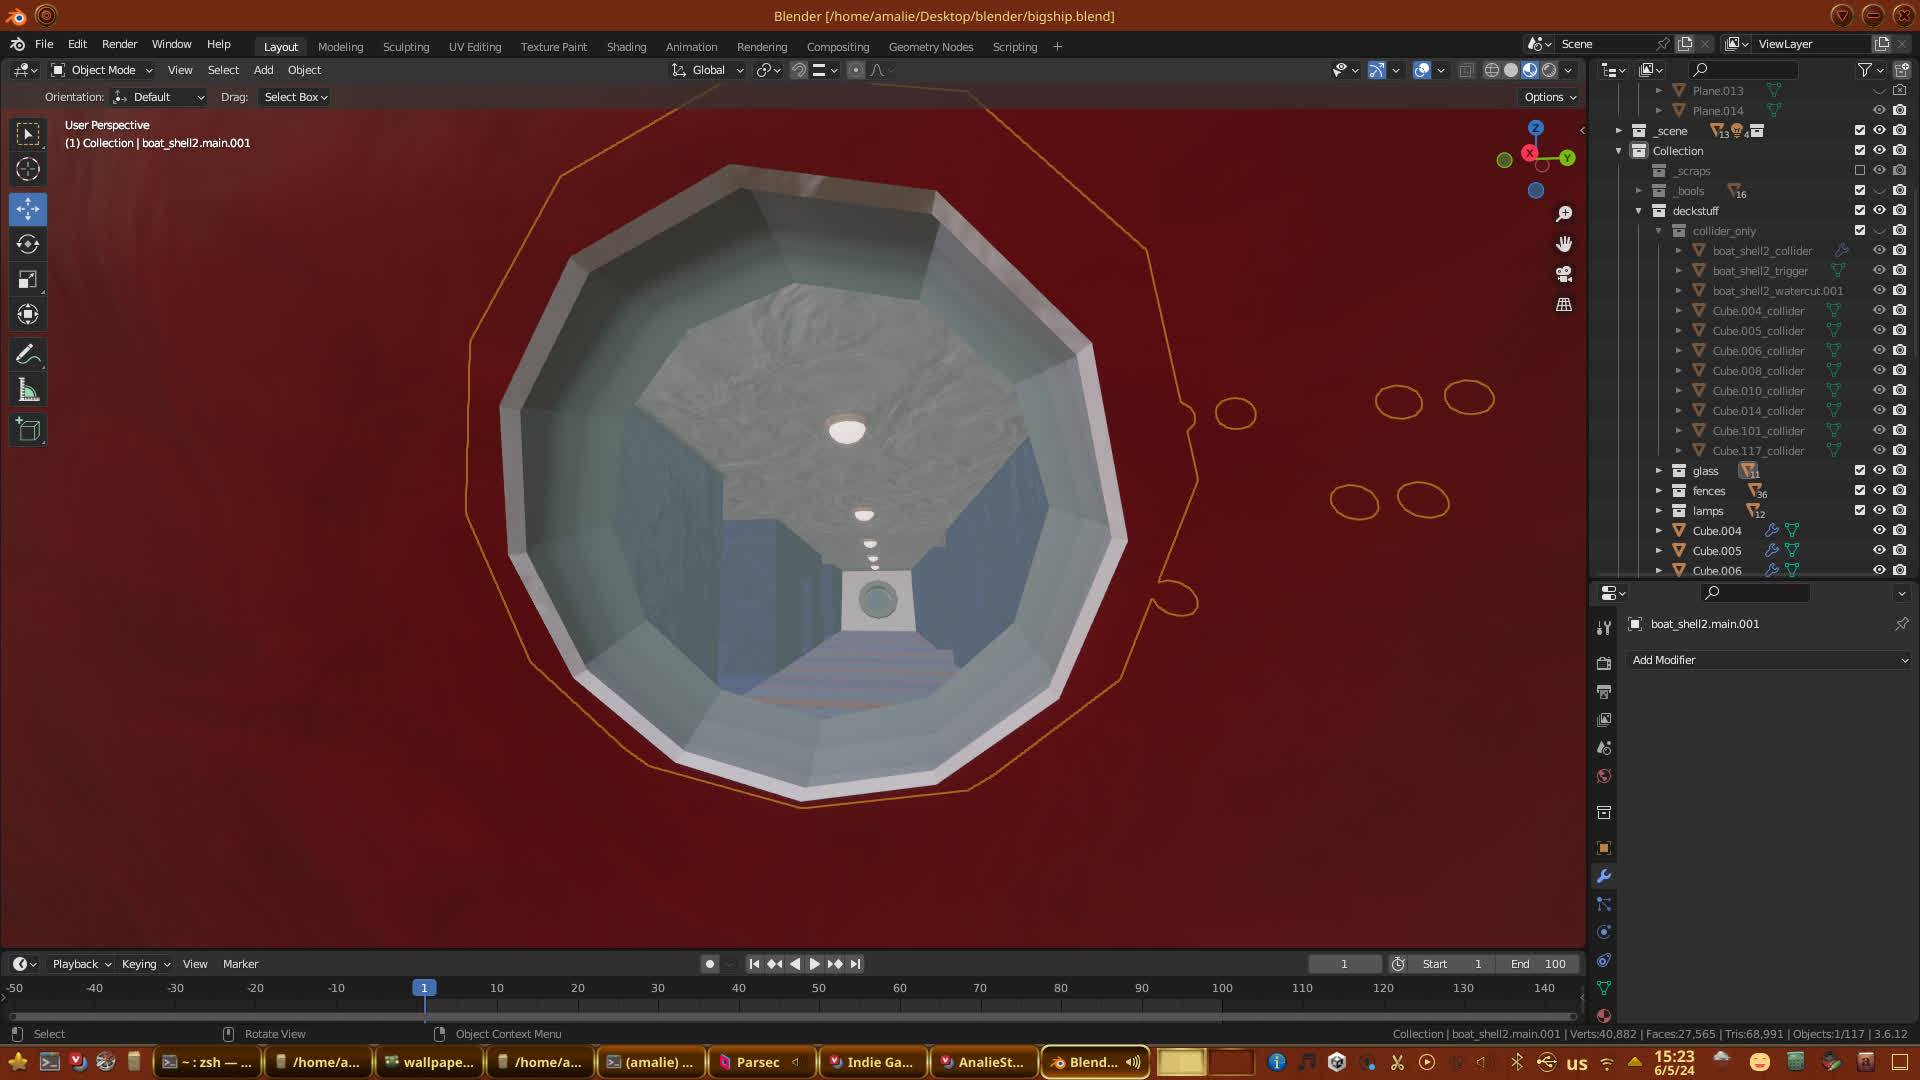1920x1080 pixels.
Task: Hide Cube.004_collider with its eye icon
Action: pyautogui.click(x=1879, y=310)
